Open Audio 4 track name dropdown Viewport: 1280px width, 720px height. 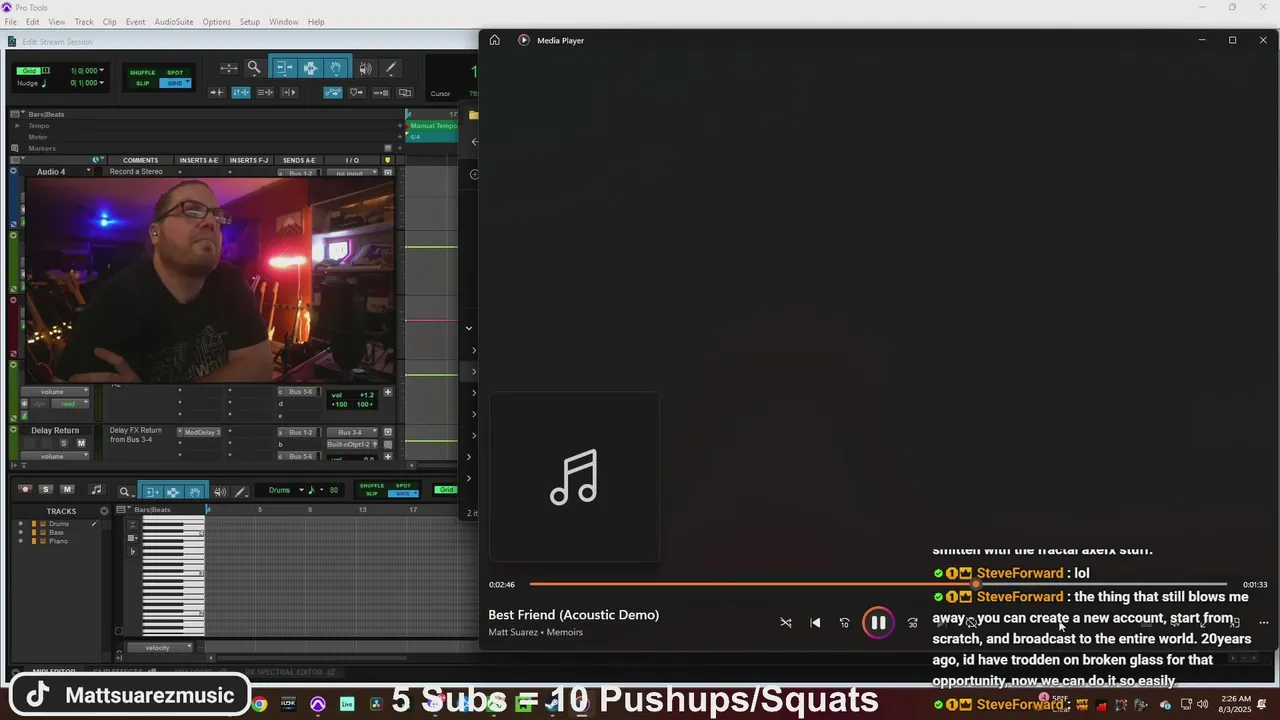tap(88, 172)
